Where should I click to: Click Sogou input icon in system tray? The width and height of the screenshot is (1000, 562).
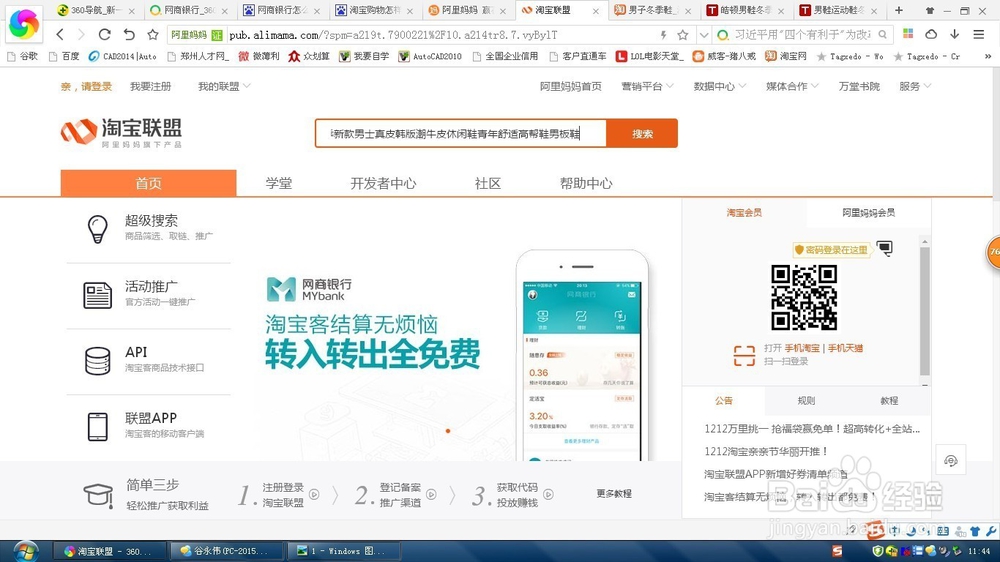point(837,551)
